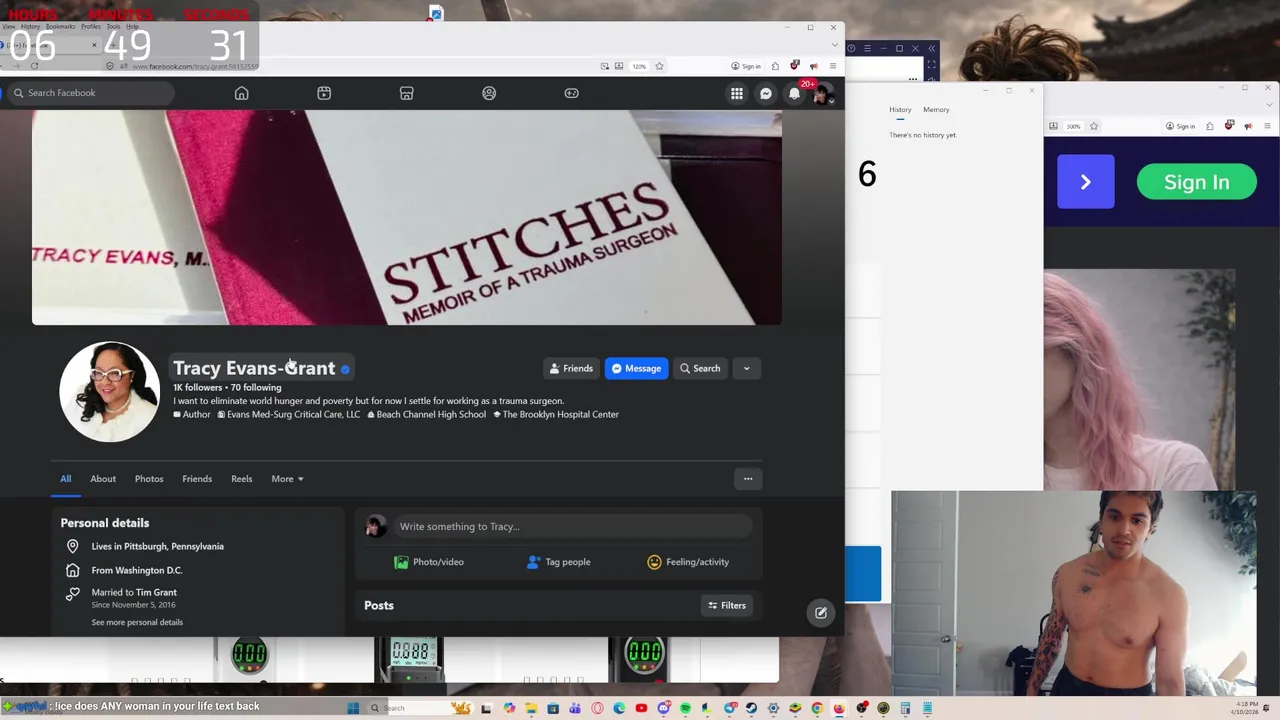
Task: Select the All profile tab
Action: [x=65, y=479]
